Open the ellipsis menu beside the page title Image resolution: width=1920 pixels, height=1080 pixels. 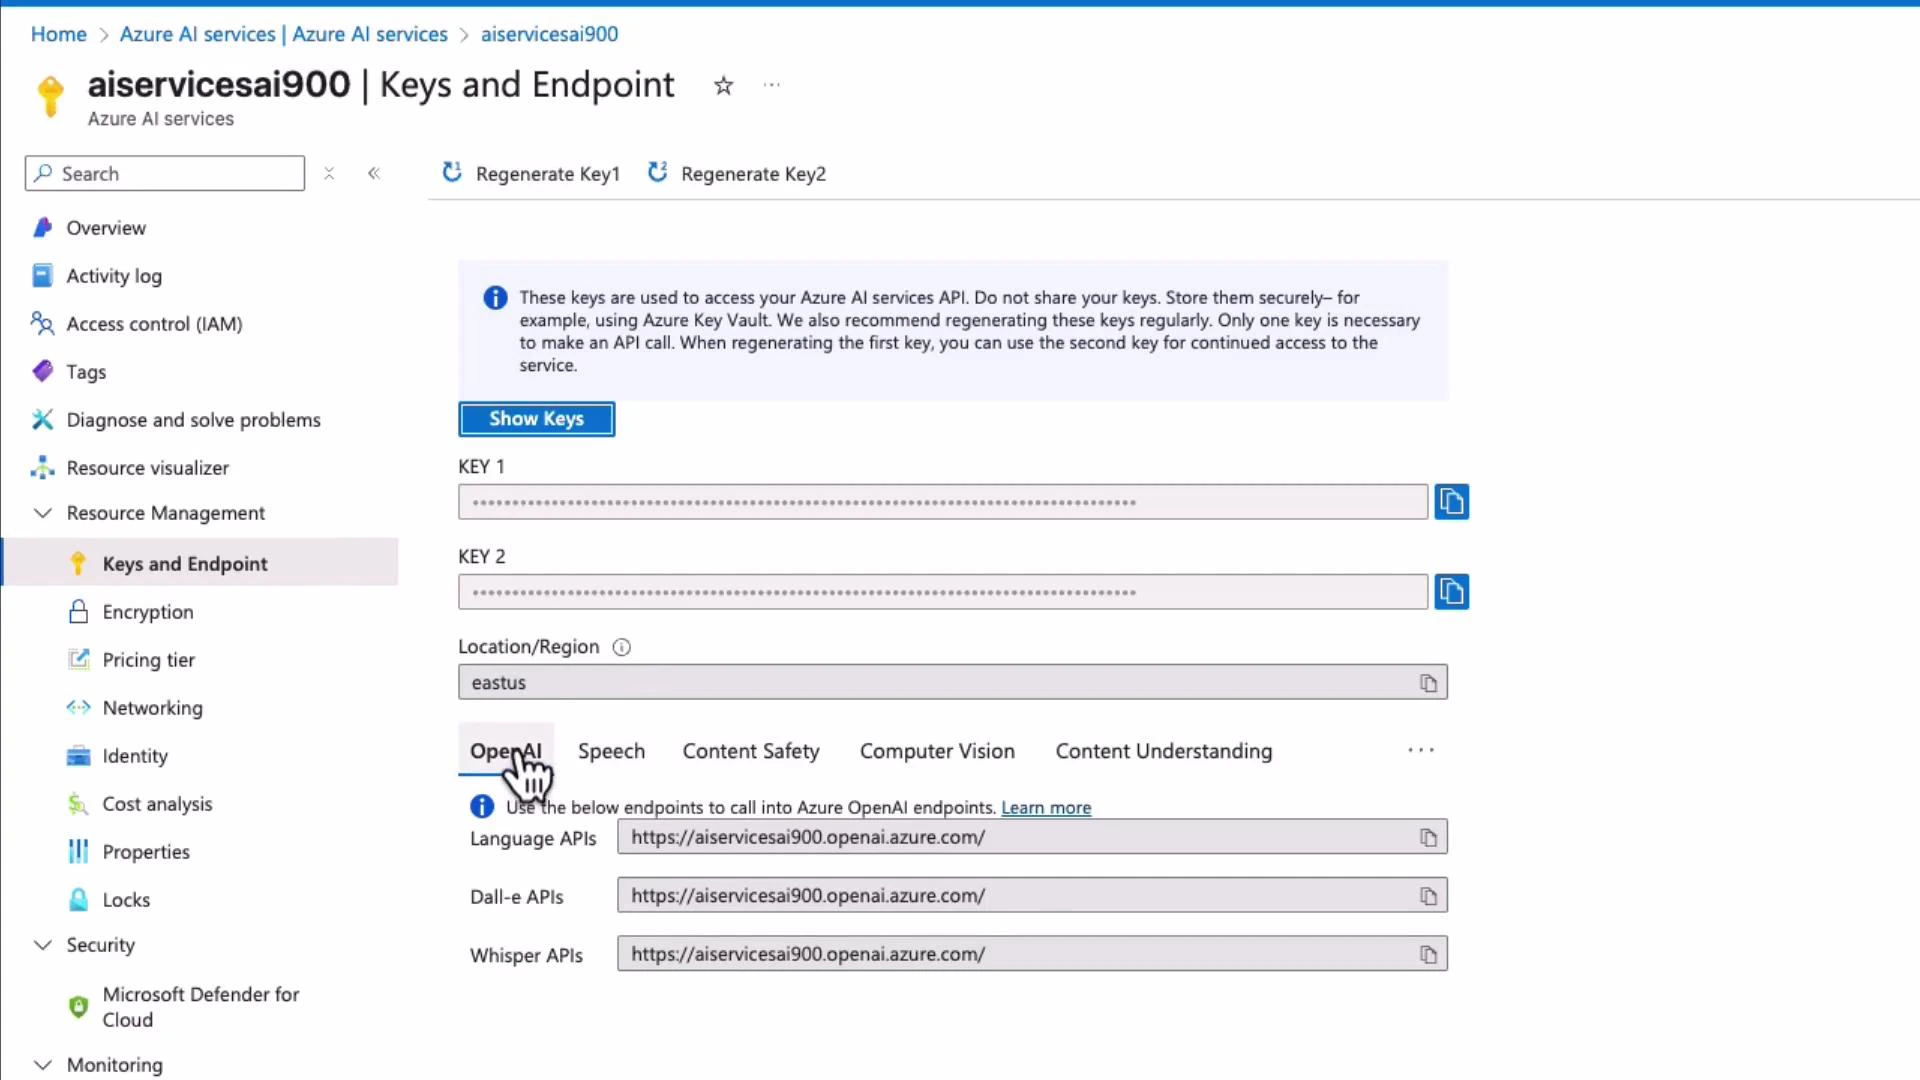(x=771, y=85)
